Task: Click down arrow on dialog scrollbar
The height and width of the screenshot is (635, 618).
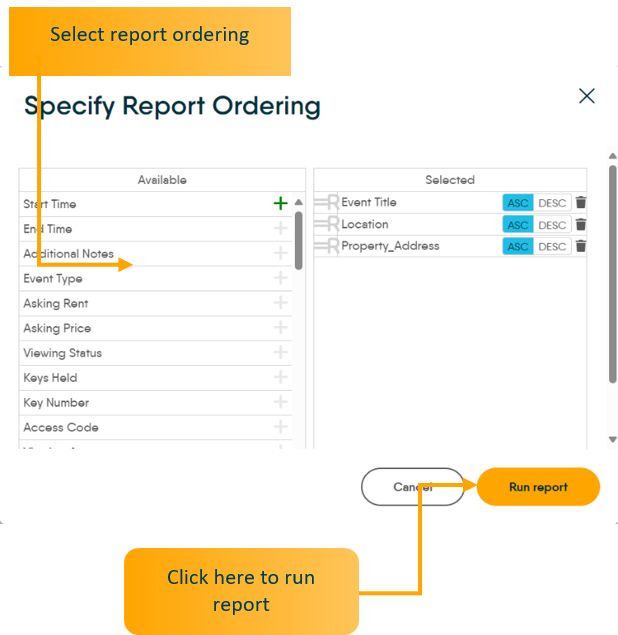Action: tap(612, 439)
